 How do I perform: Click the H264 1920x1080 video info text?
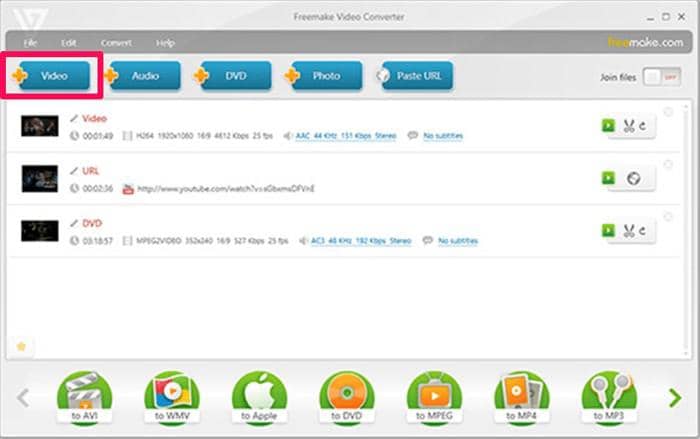[204, 136]
